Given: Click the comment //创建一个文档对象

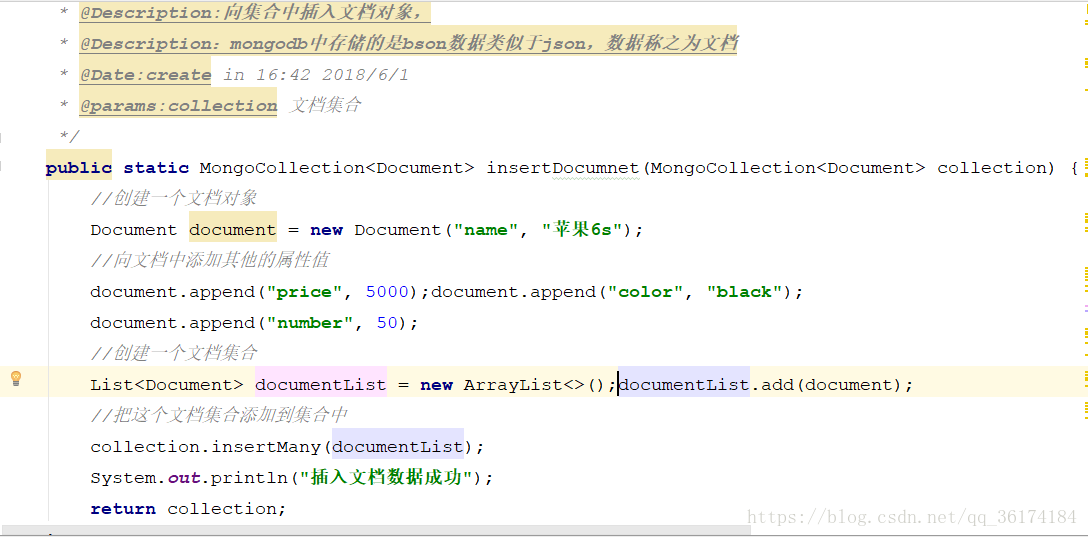Looking at the screenshot, I should point(173,198).
